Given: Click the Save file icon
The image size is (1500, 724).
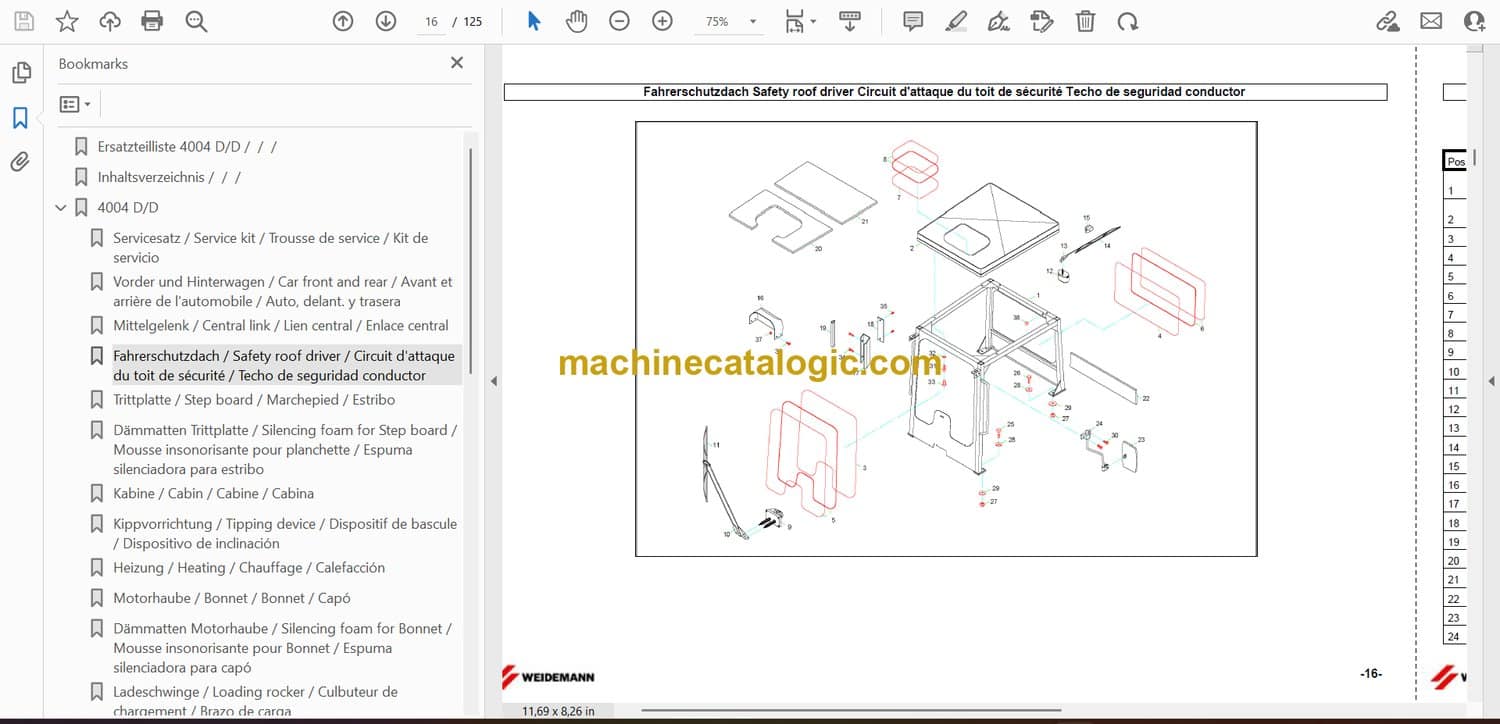Looking at the screenshot, I should (x=24, y=21).
